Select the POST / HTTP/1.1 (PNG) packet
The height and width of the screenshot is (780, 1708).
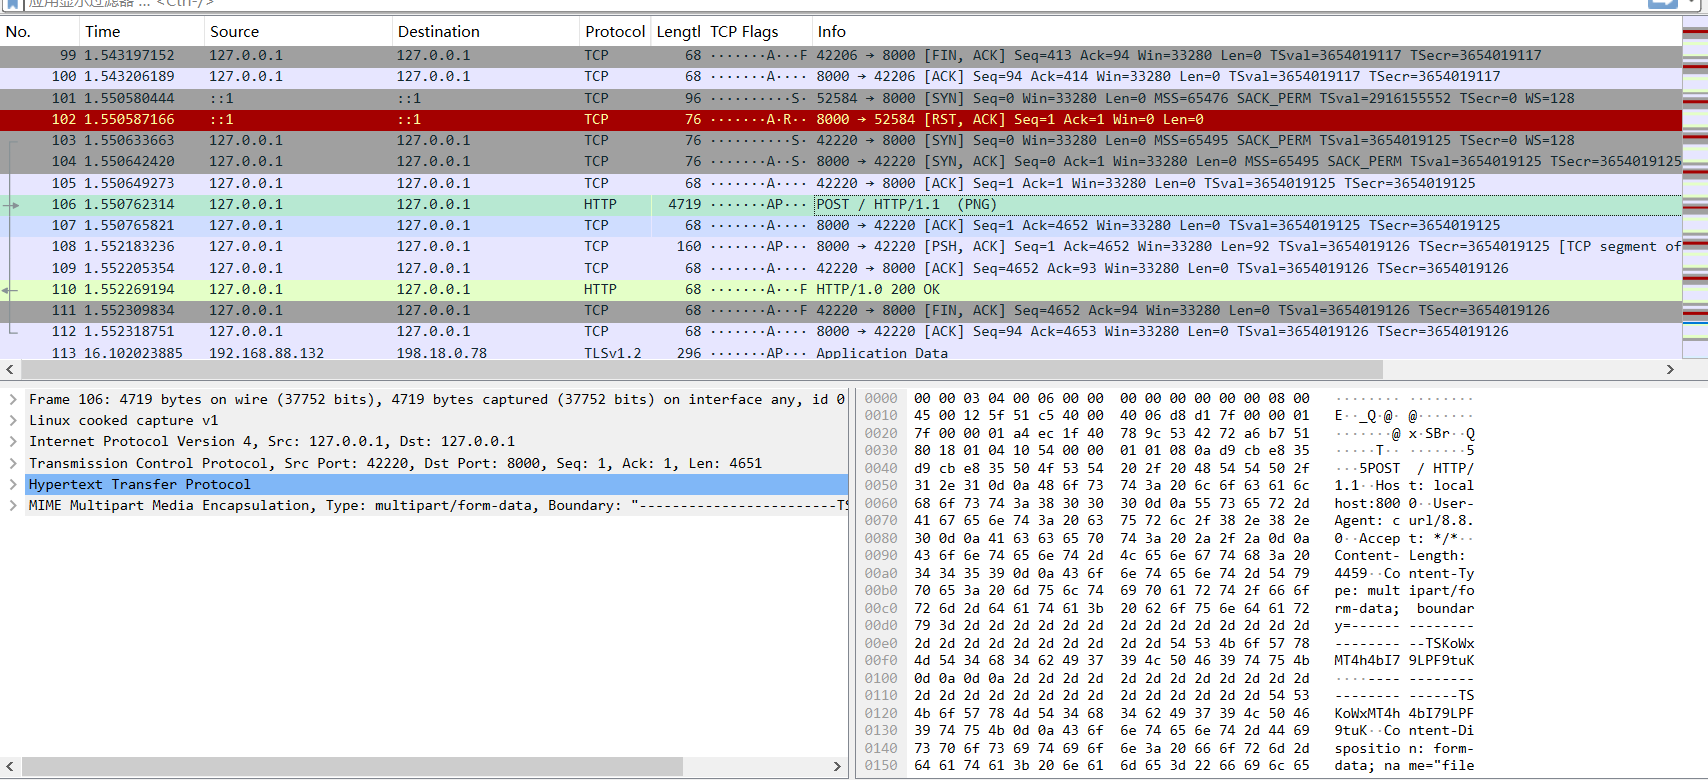coord(840,204)
